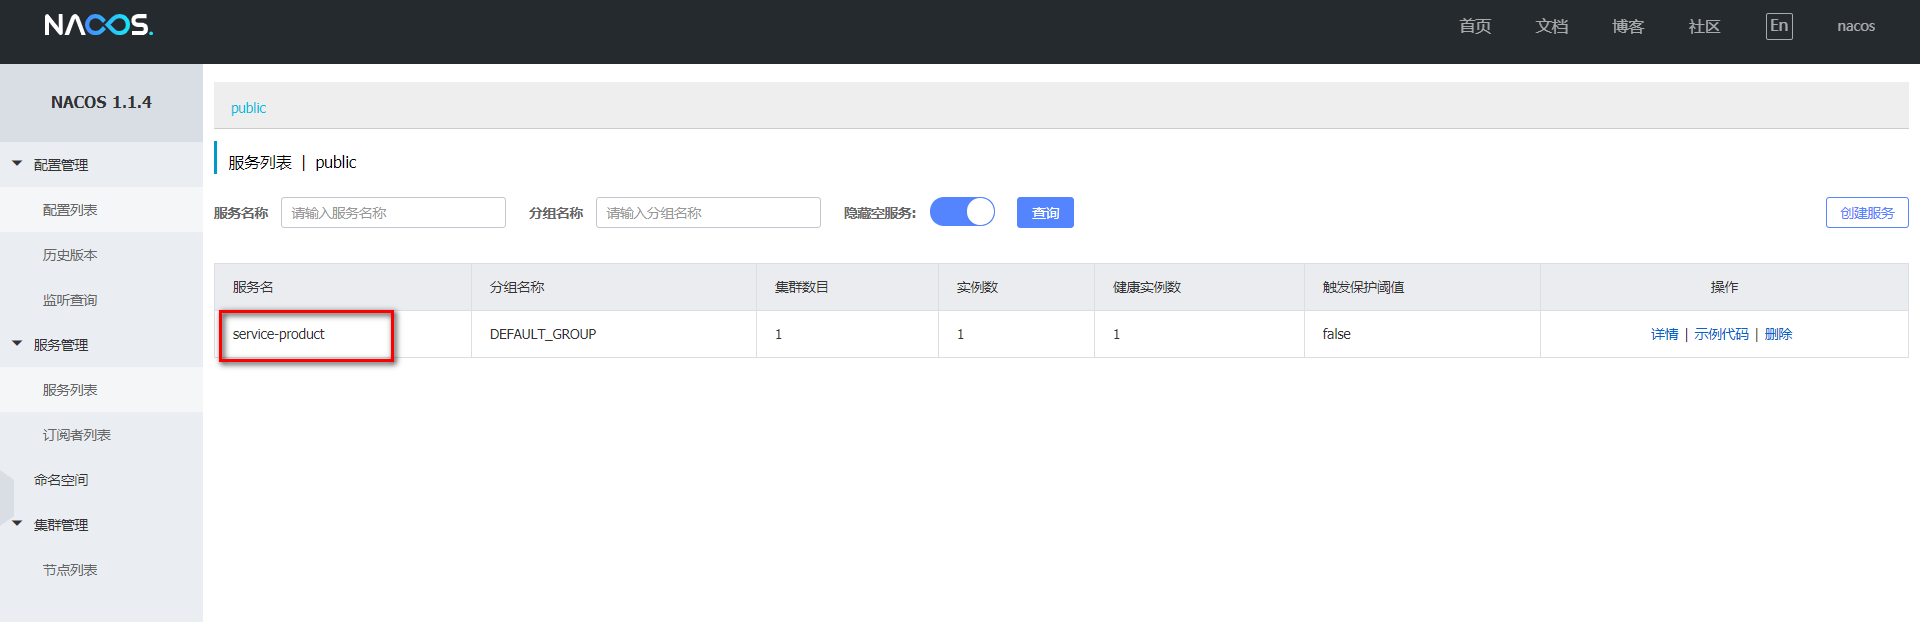Click the 健康实例数 column header
This screenshot has width=1920, height=622.
[1199, 287]
